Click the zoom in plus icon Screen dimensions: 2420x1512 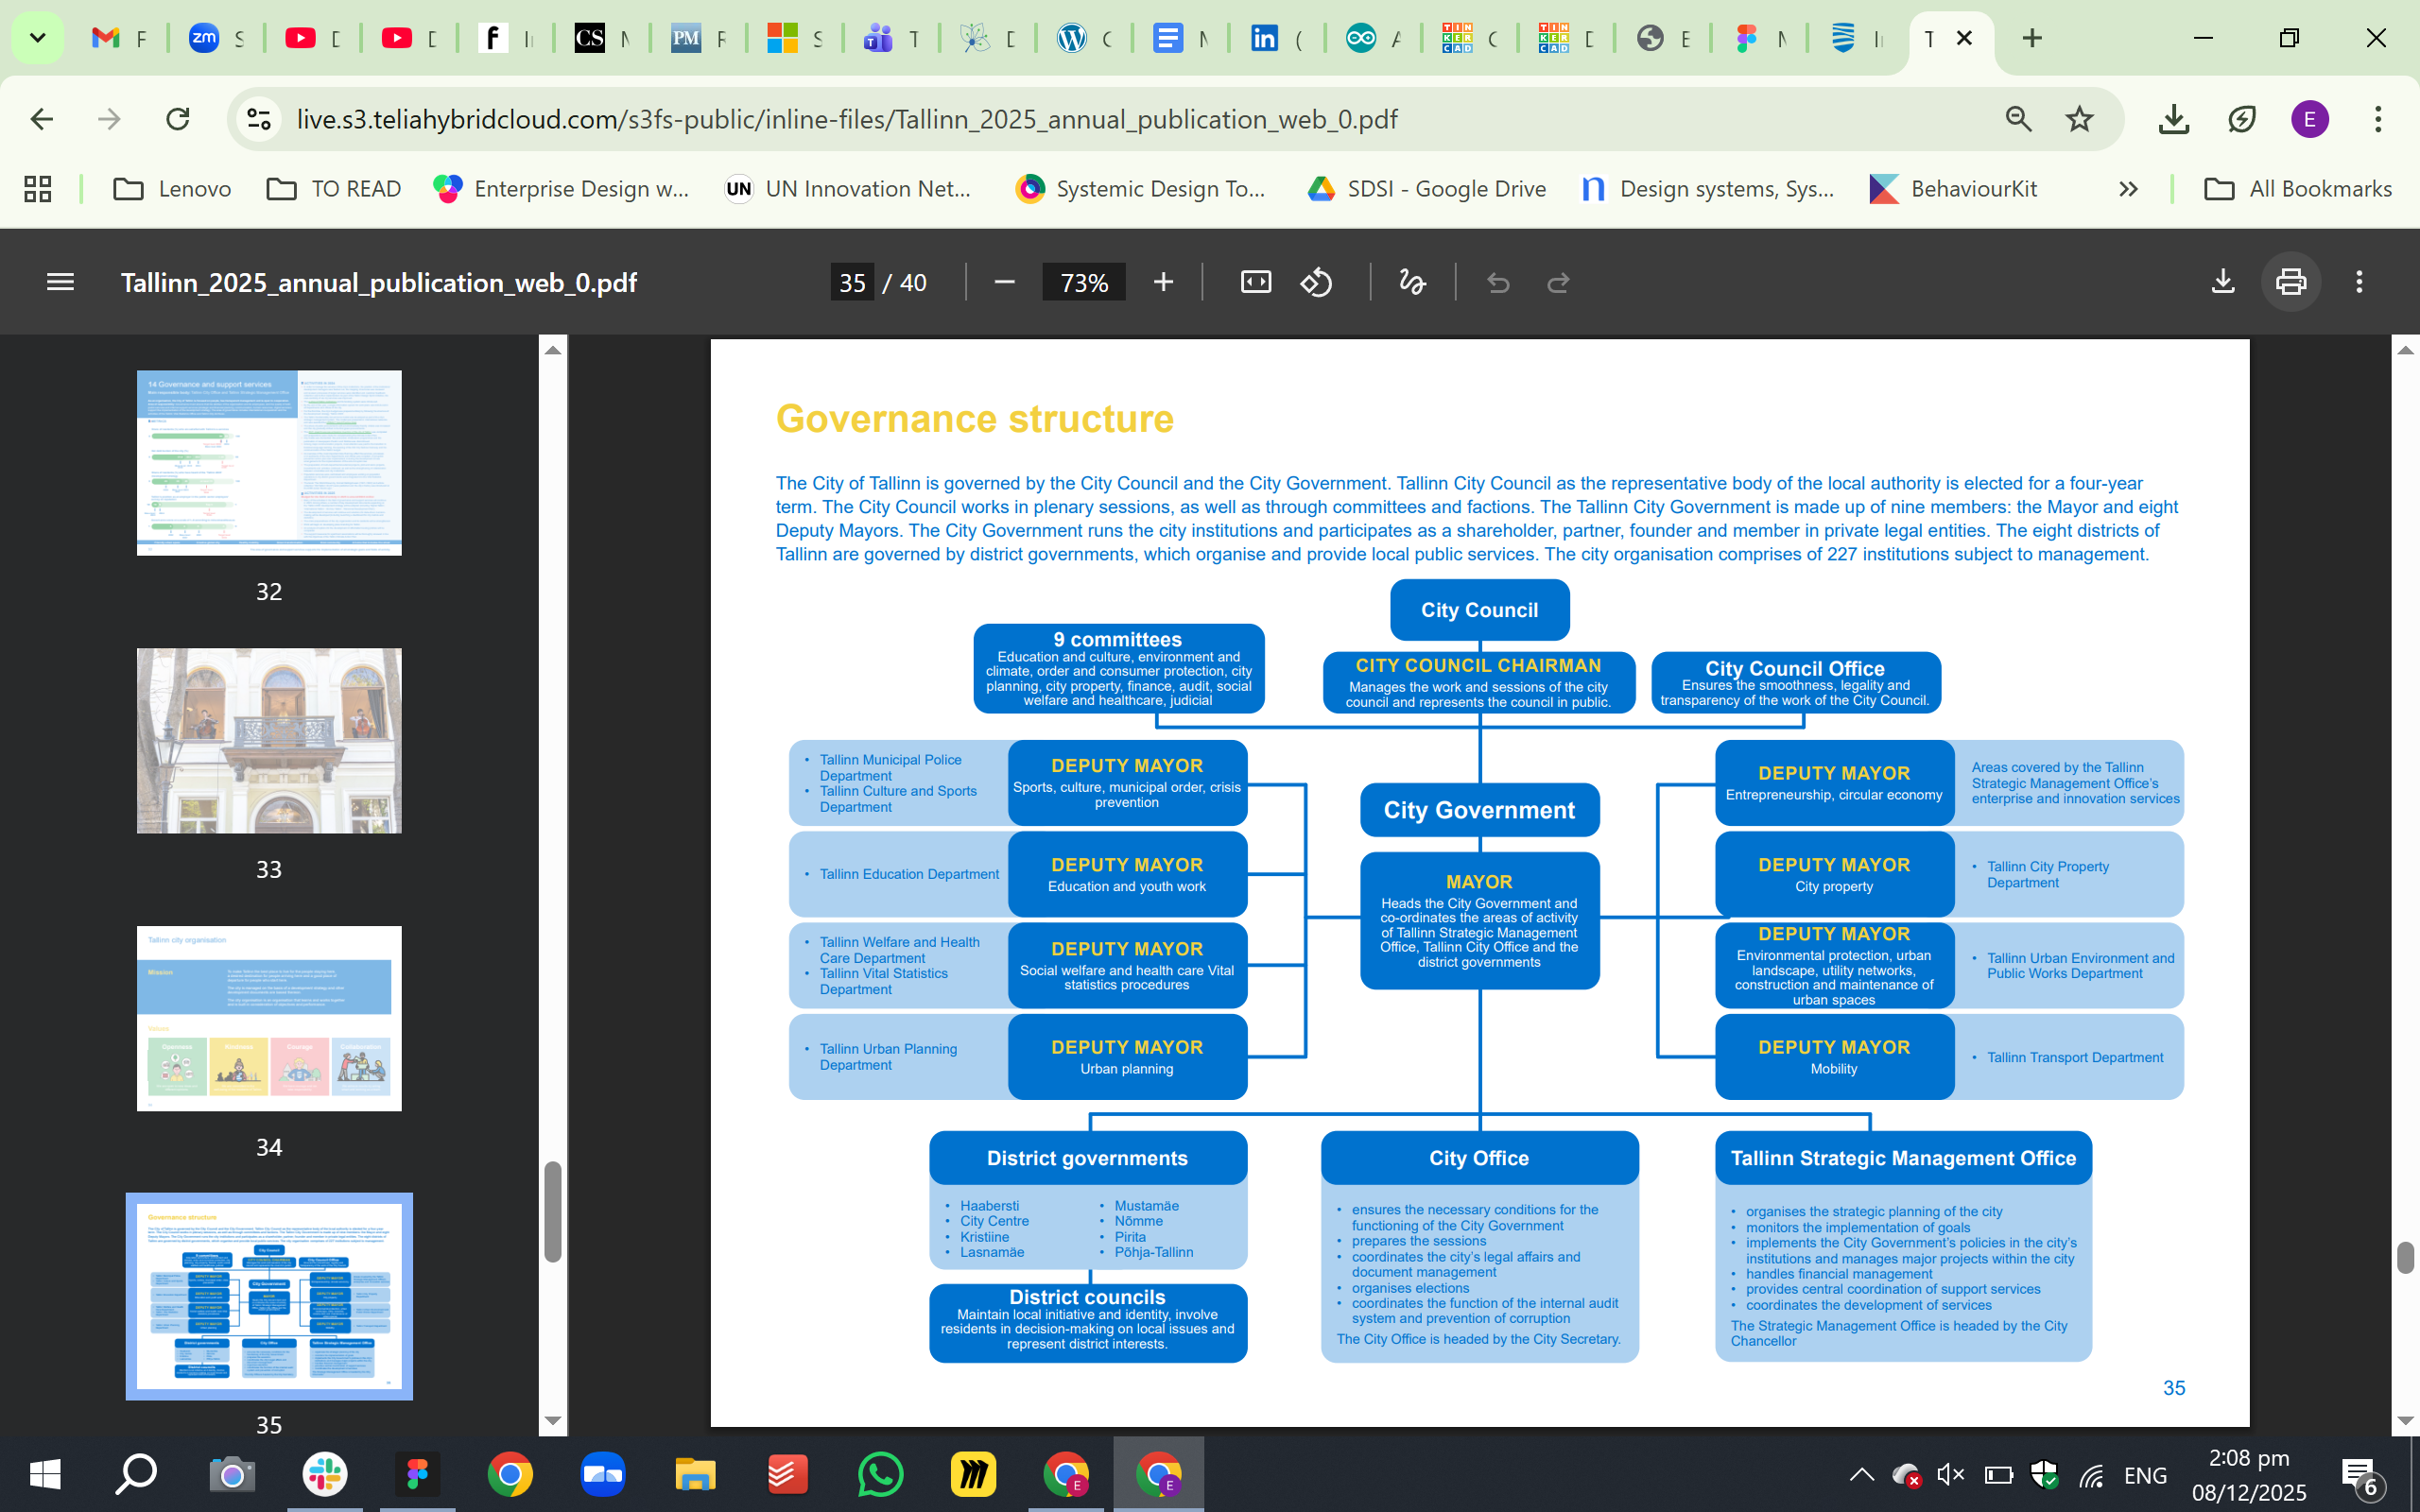[1162, 283]
